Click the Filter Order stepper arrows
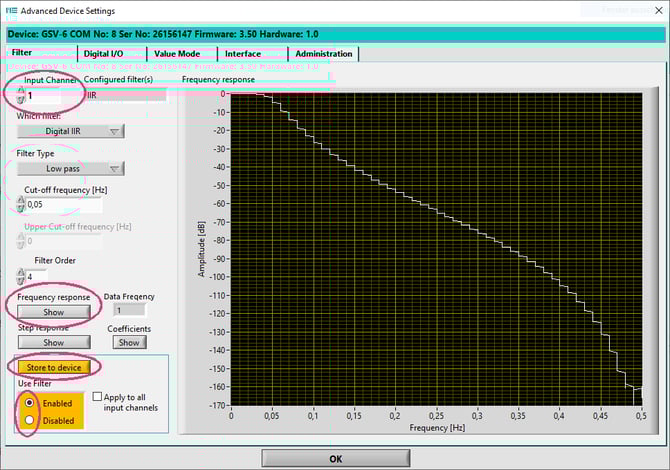670x470 pixels. [x=21, y=276]
